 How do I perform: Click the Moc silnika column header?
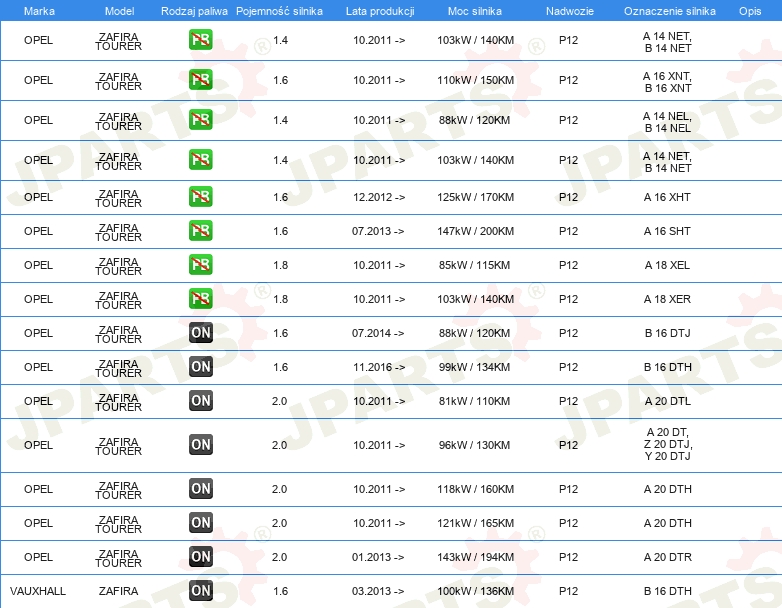(475, 11)
